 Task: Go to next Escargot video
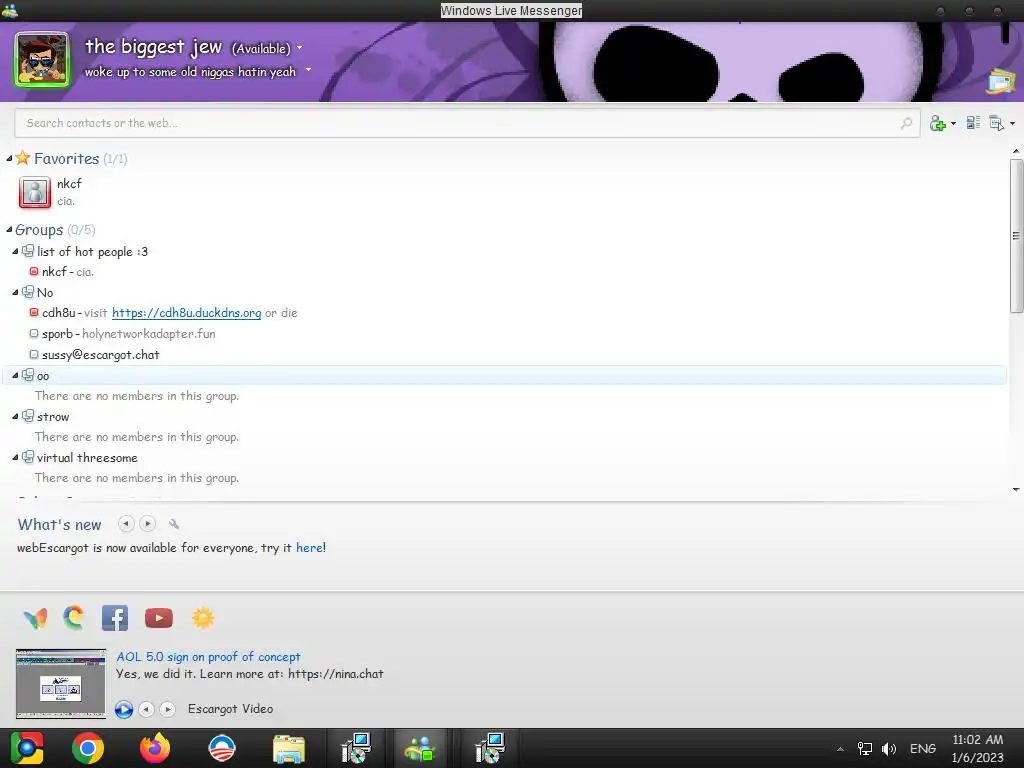tap(168, 709)
